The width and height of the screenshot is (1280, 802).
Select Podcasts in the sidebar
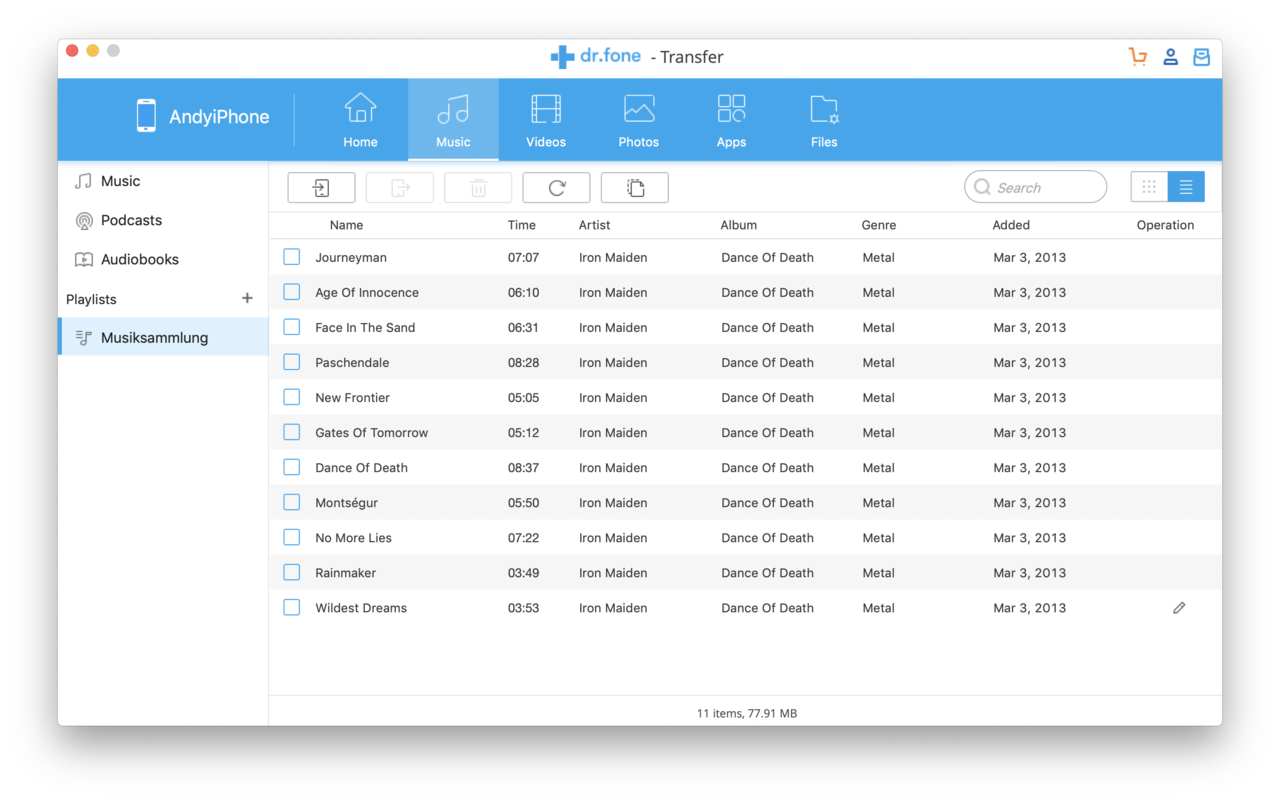(131, 220)
